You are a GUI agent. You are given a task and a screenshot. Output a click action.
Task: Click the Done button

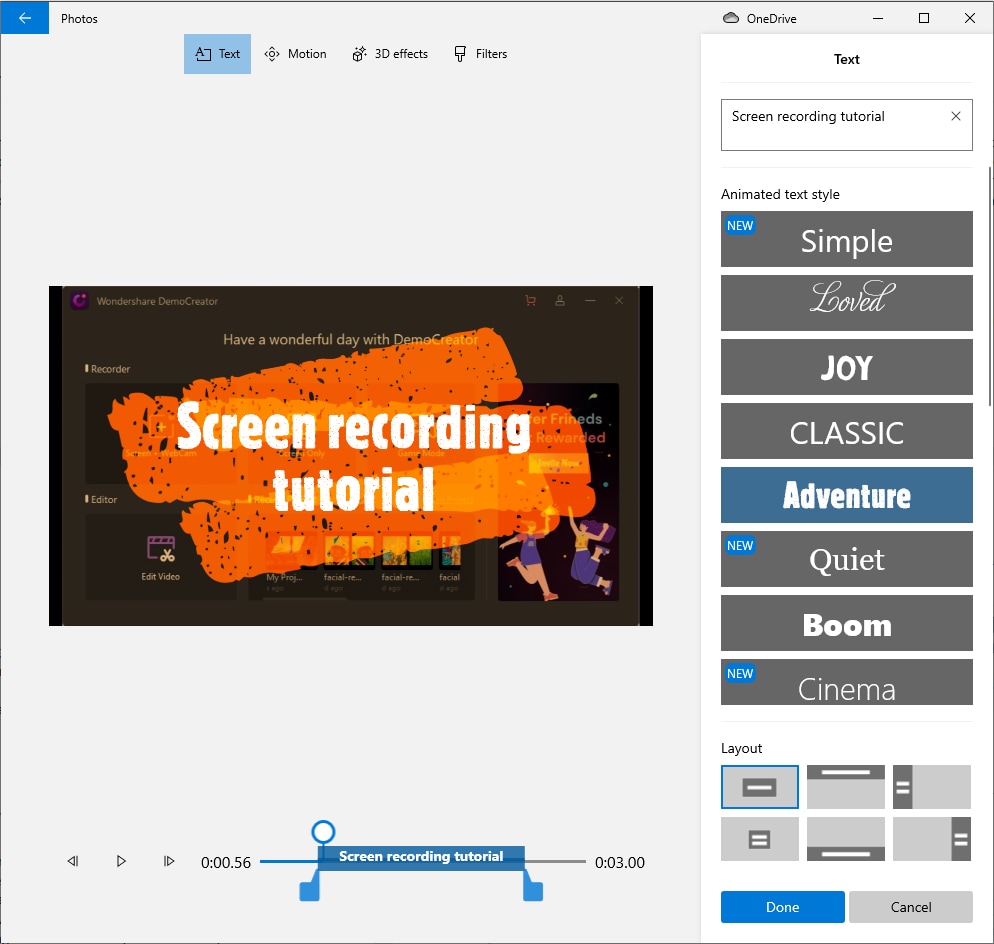[x=782, y=907]
